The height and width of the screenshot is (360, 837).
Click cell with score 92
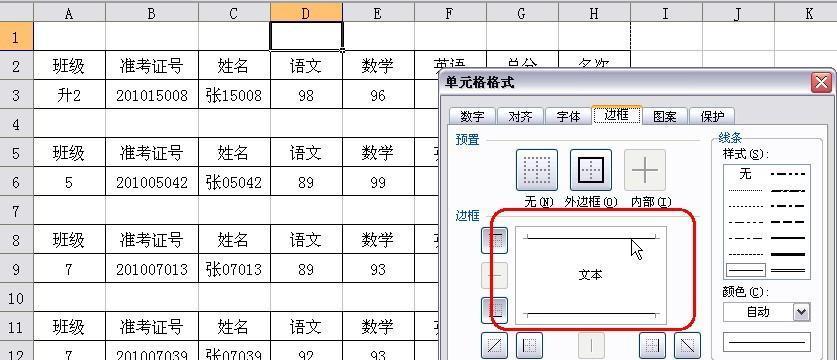pos(306,351)
